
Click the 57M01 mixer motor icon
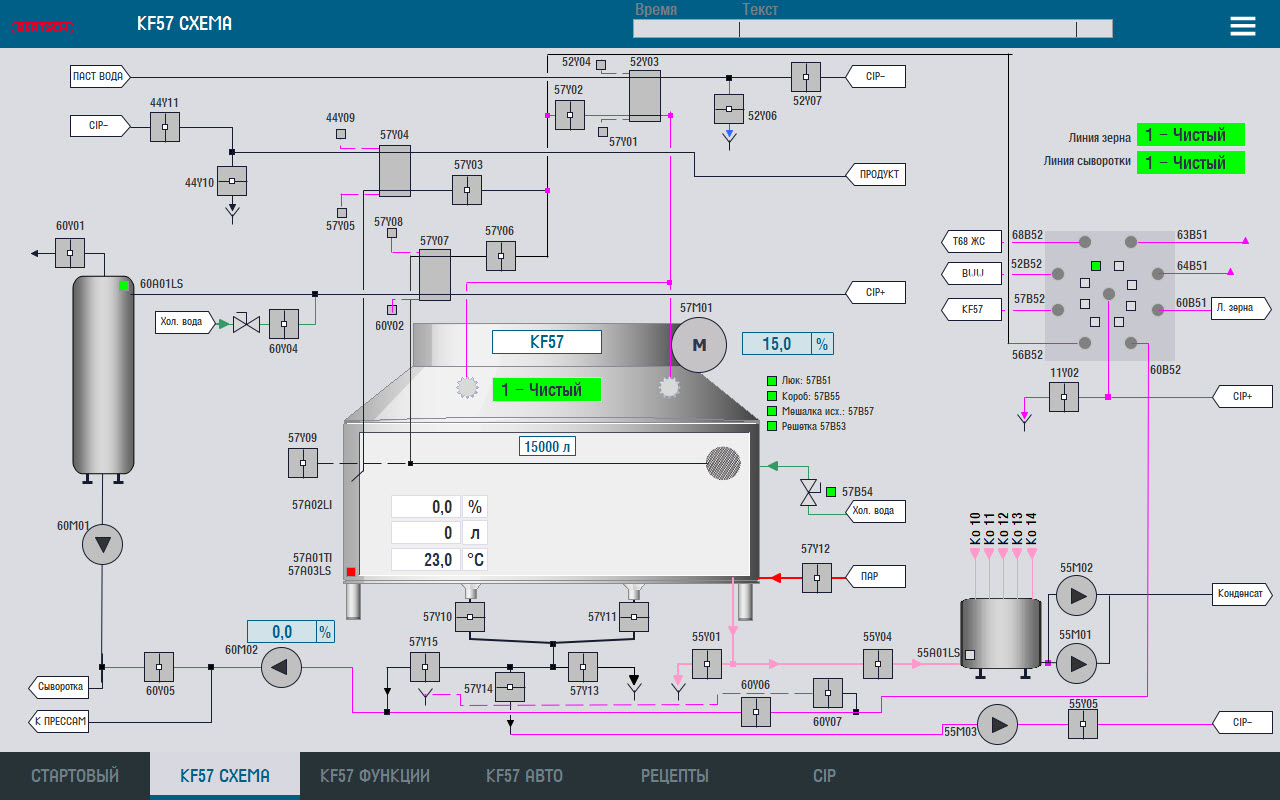point(700,346)
